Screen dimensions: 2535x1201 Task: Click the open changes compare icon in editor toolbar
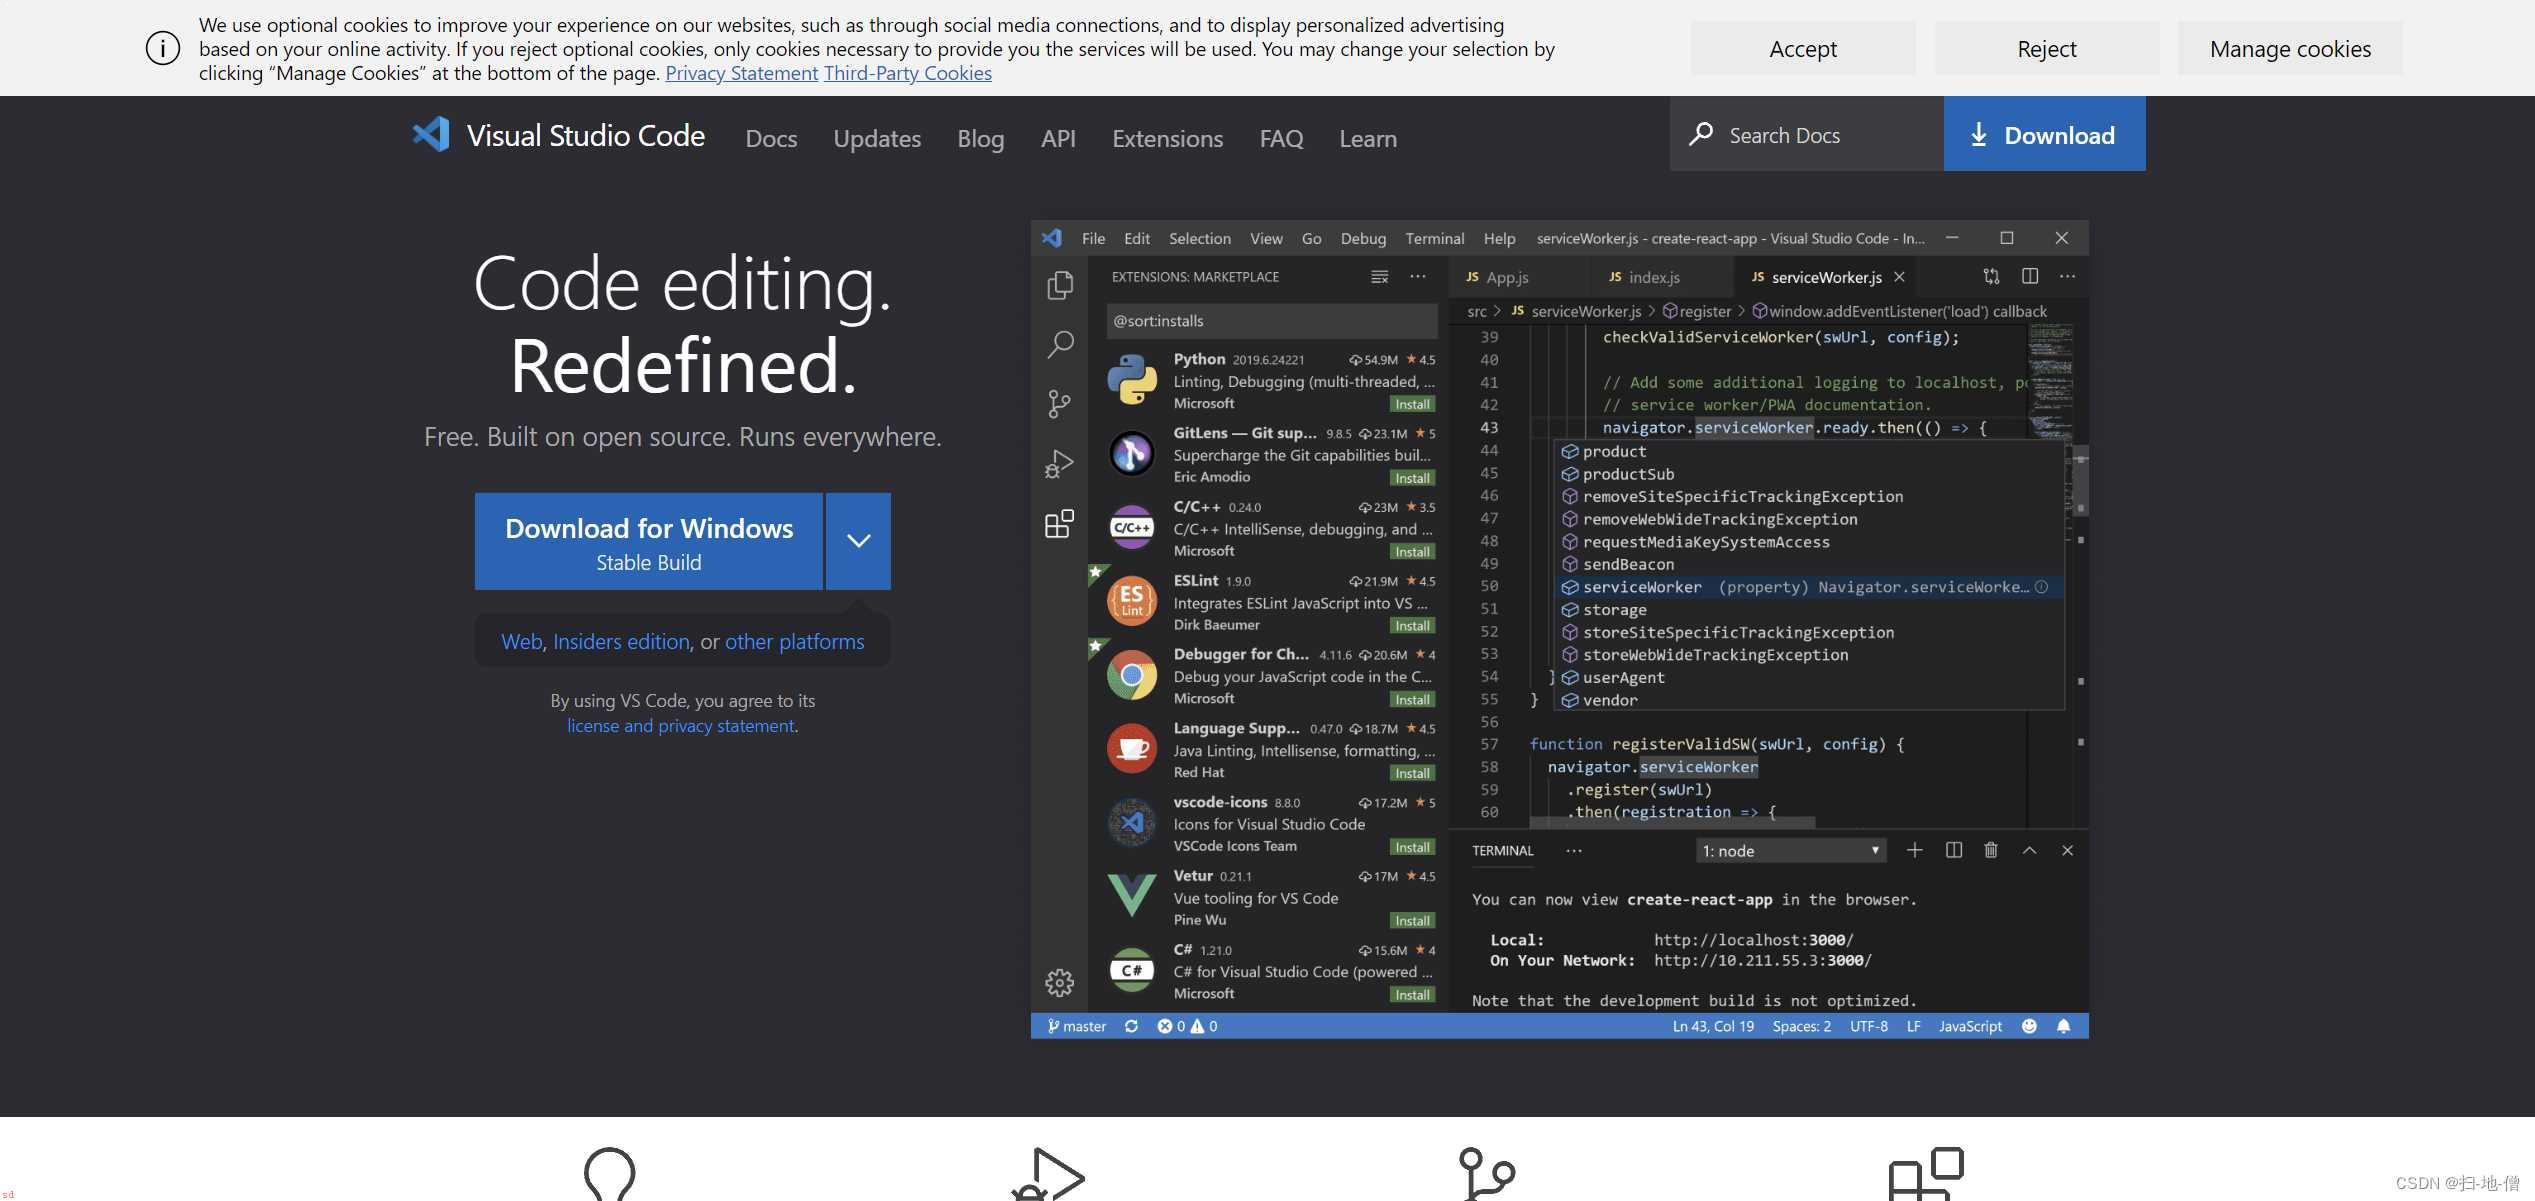[1992, 277]
